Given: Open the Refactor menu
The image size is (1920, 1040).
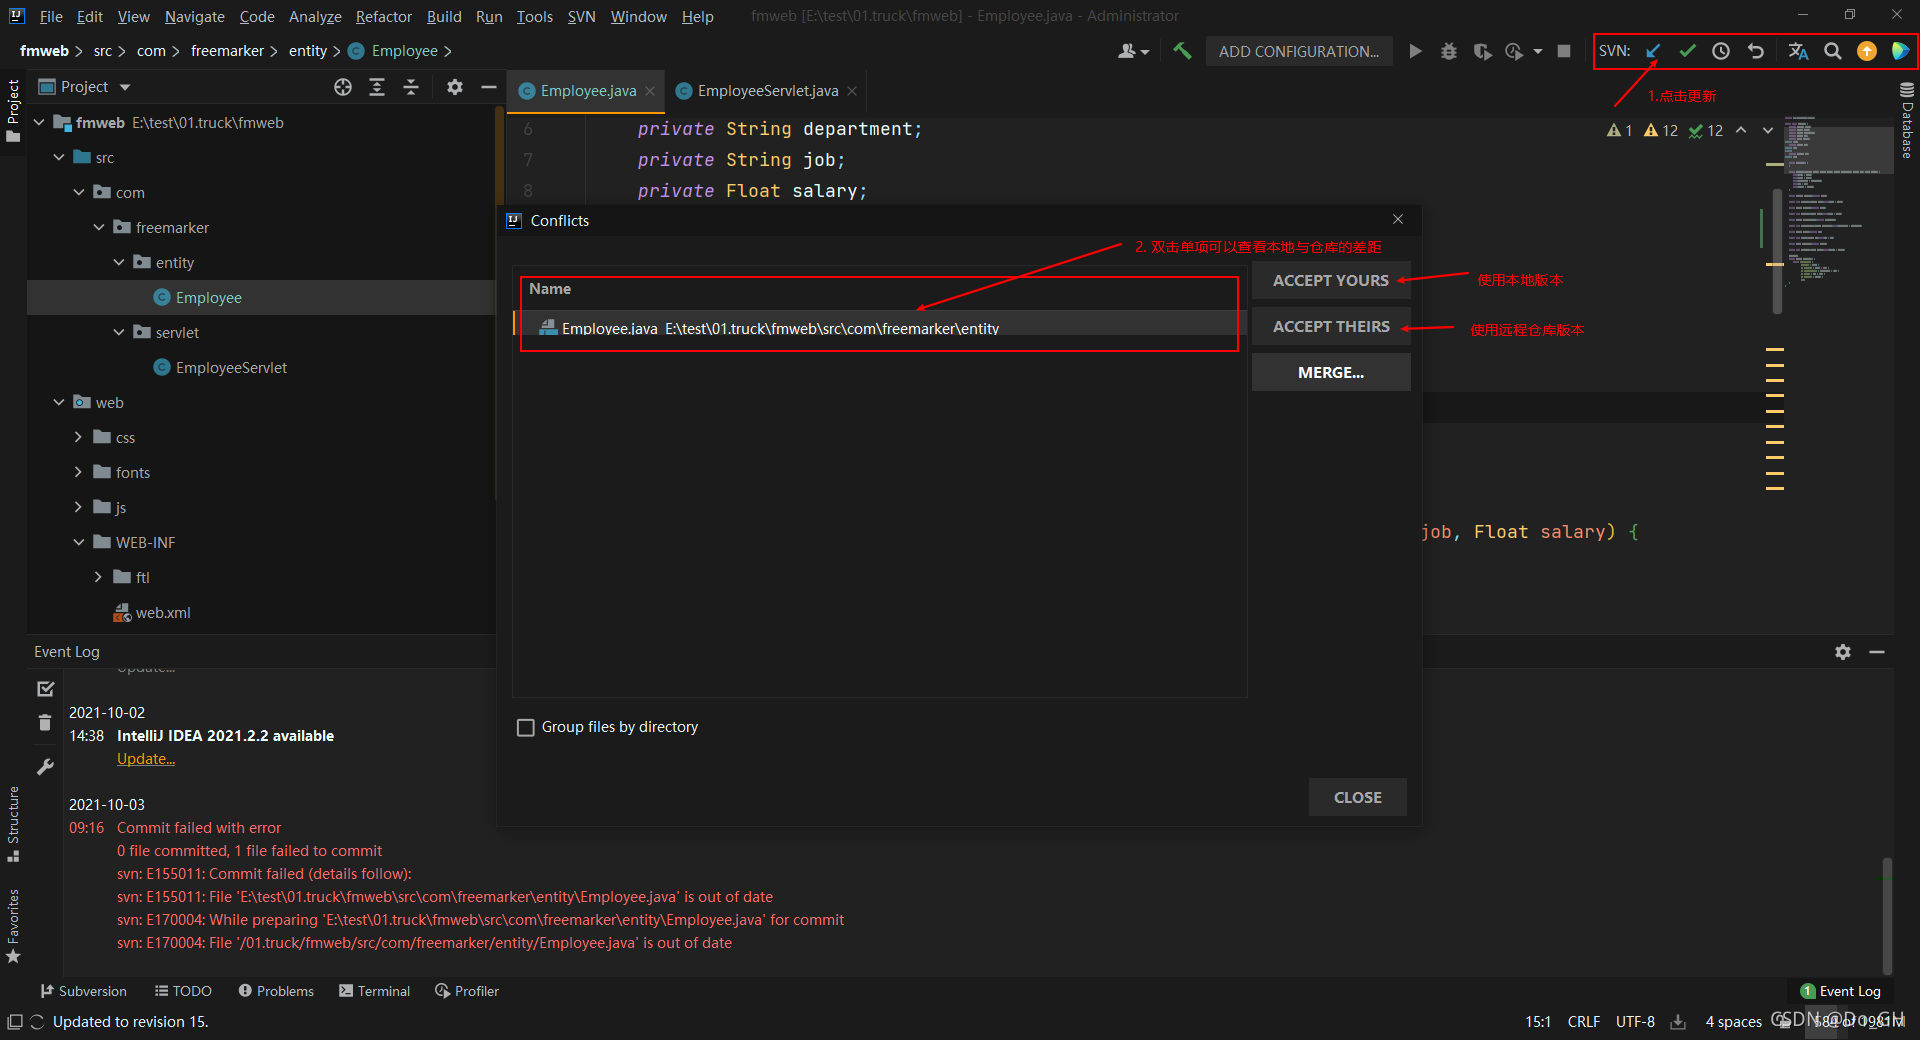Looking at the screenshot, I should click(383, 16).
